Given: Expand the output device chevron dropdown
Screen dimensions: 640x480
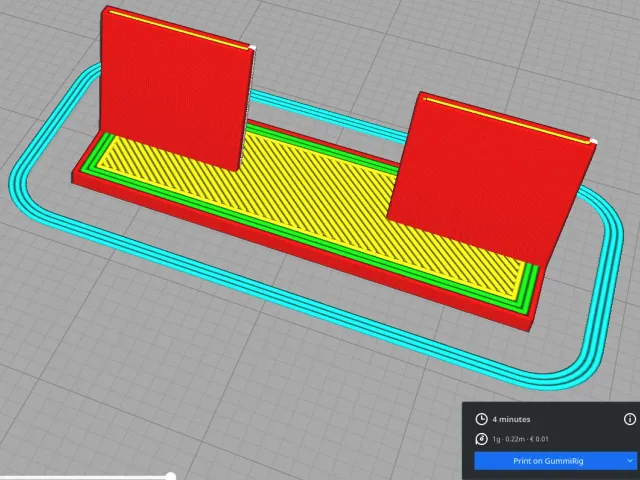Looking at the screenshot, I should 631,461.
